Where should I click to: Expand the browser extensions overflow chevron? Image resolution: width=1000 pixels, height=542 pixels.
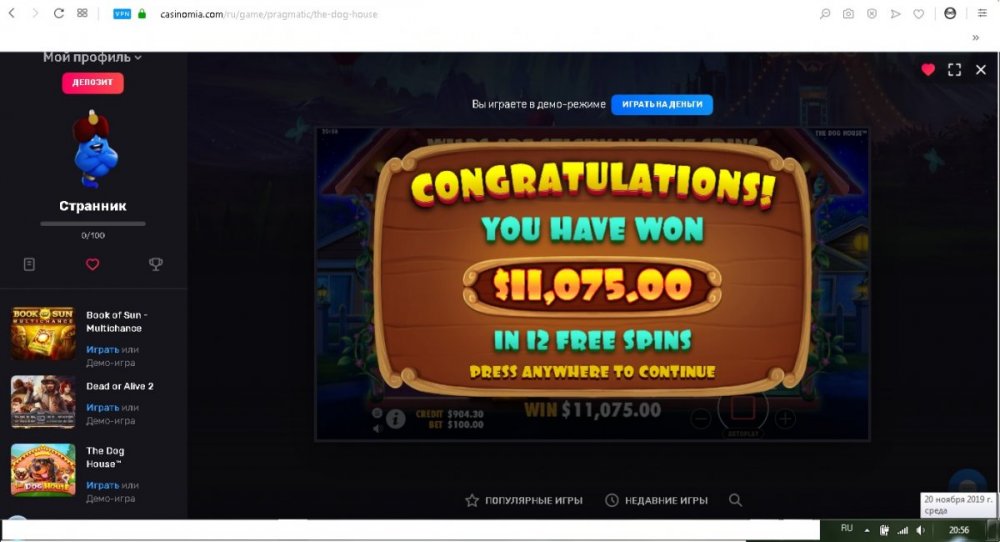point(975,38)
